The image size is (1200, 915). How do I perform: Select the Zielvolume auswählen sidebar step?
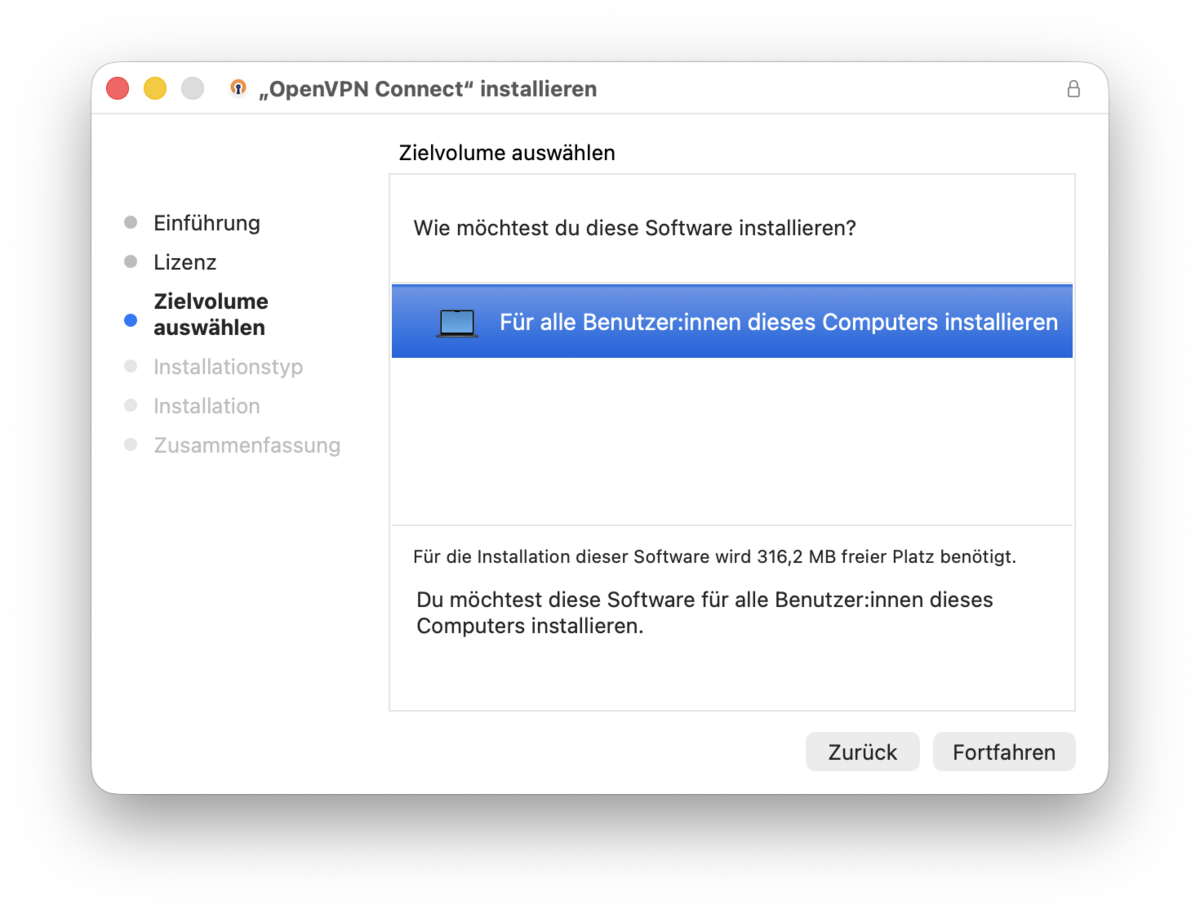coord(211,314)
